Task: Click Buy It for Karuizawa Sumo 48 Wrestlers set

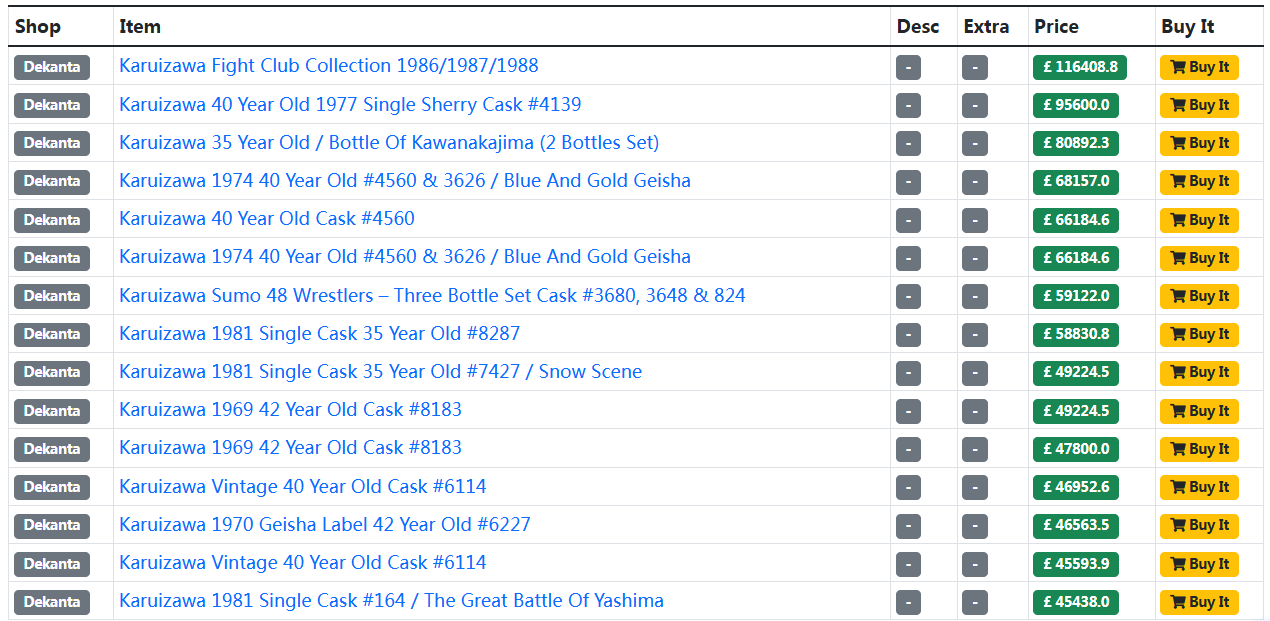Action: point(1199,296)
